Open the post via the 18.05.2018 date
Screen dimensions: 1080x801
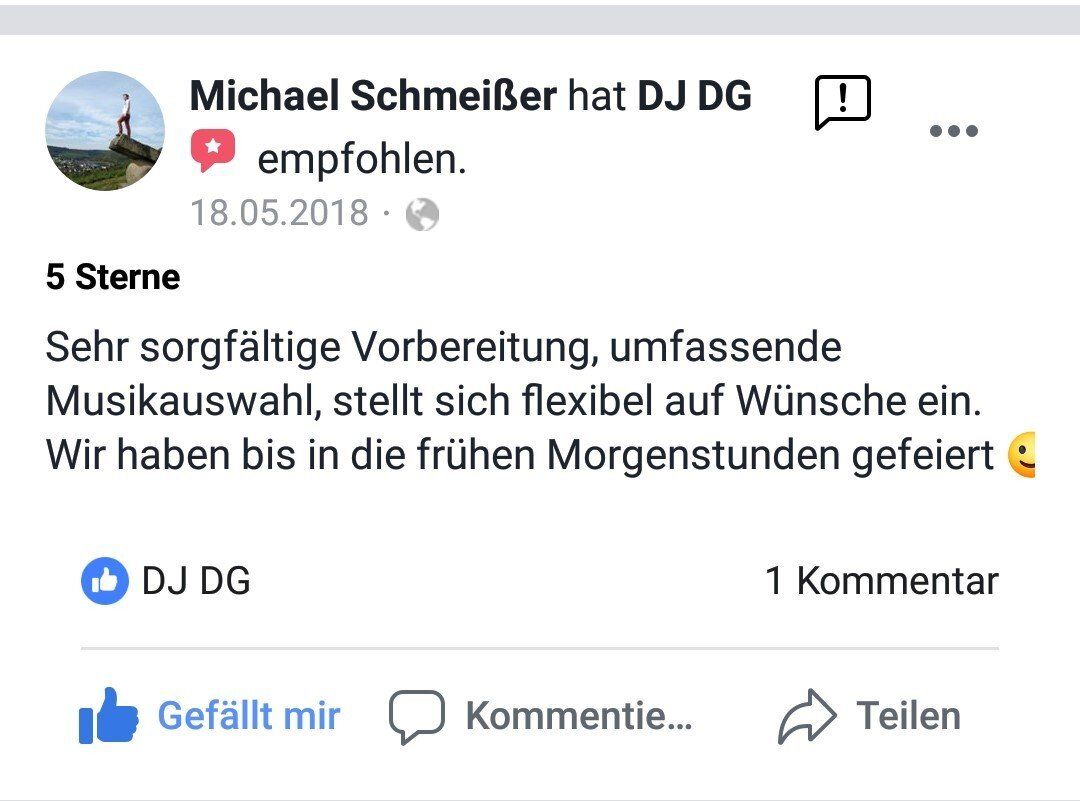pos(279,213)
